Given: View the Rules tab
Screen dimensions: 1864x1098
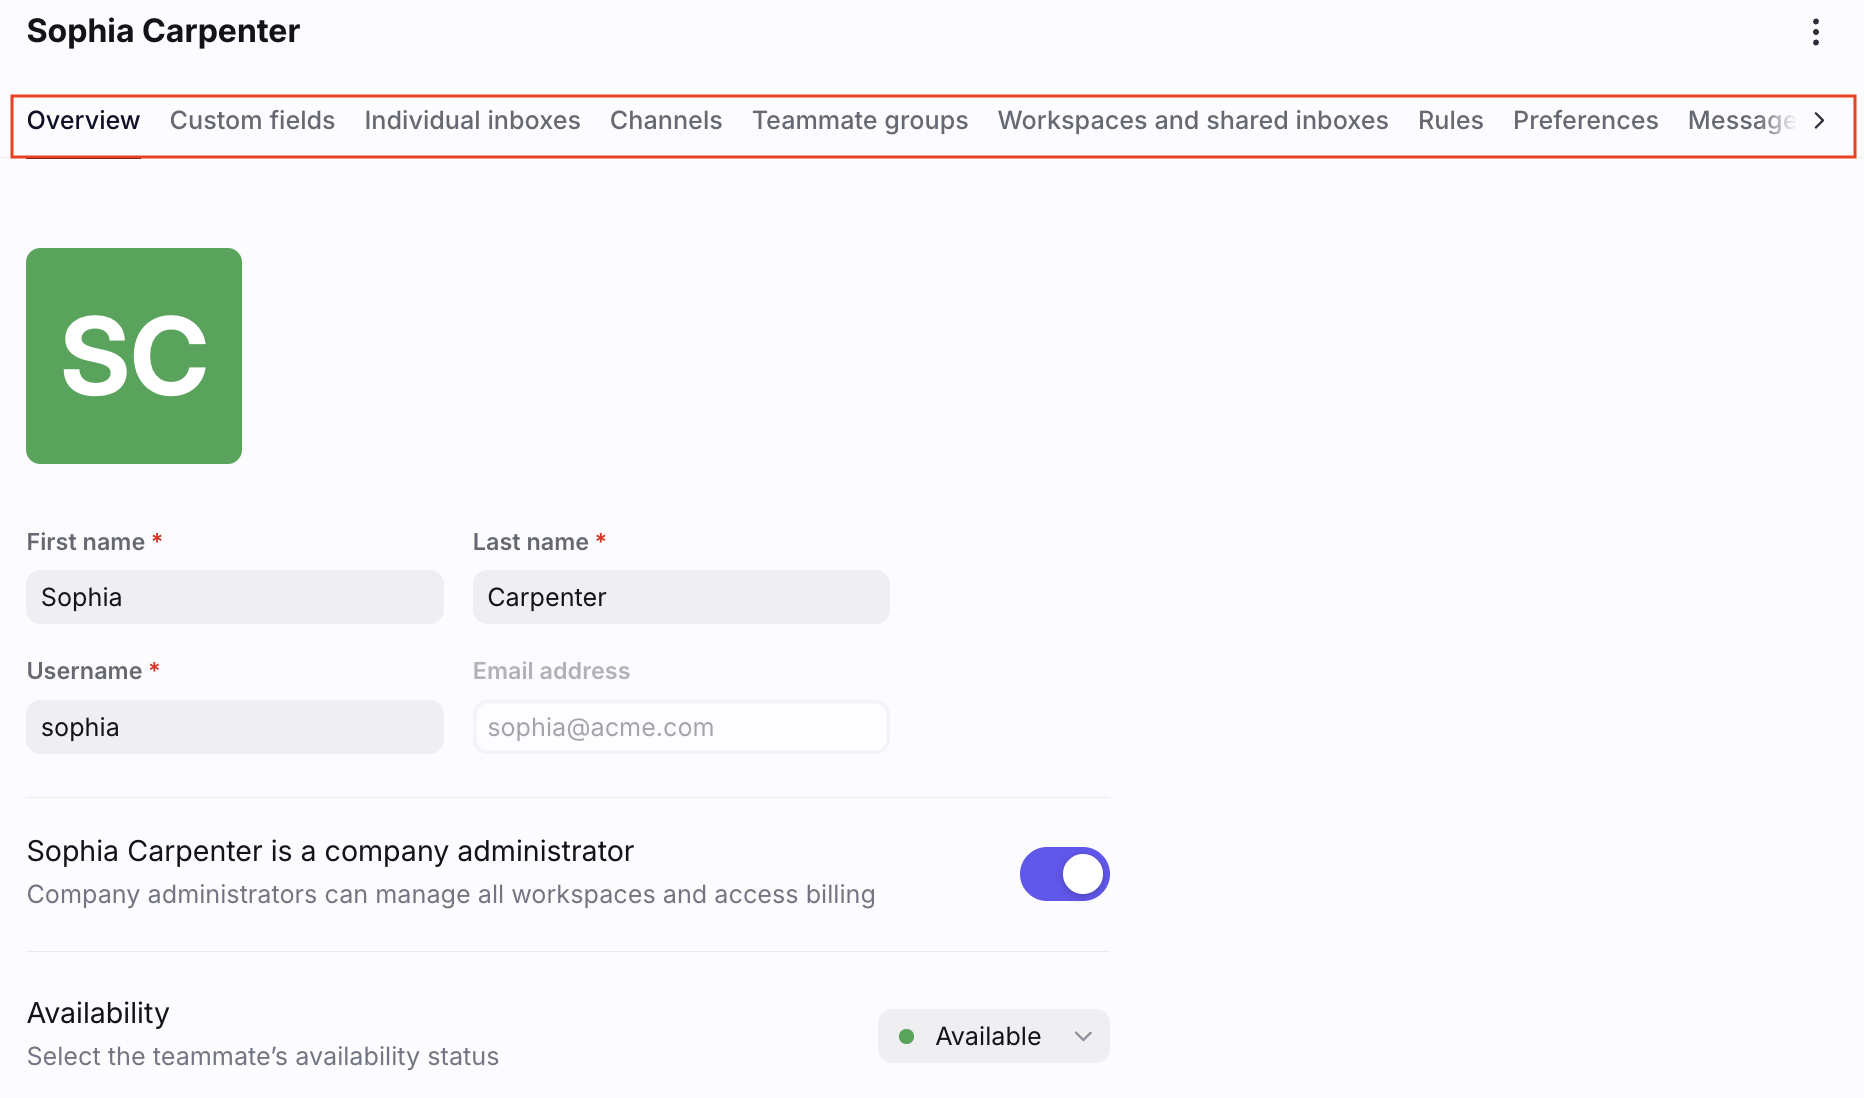Looking at the screenshot, I should click(x=1450, y=121).
